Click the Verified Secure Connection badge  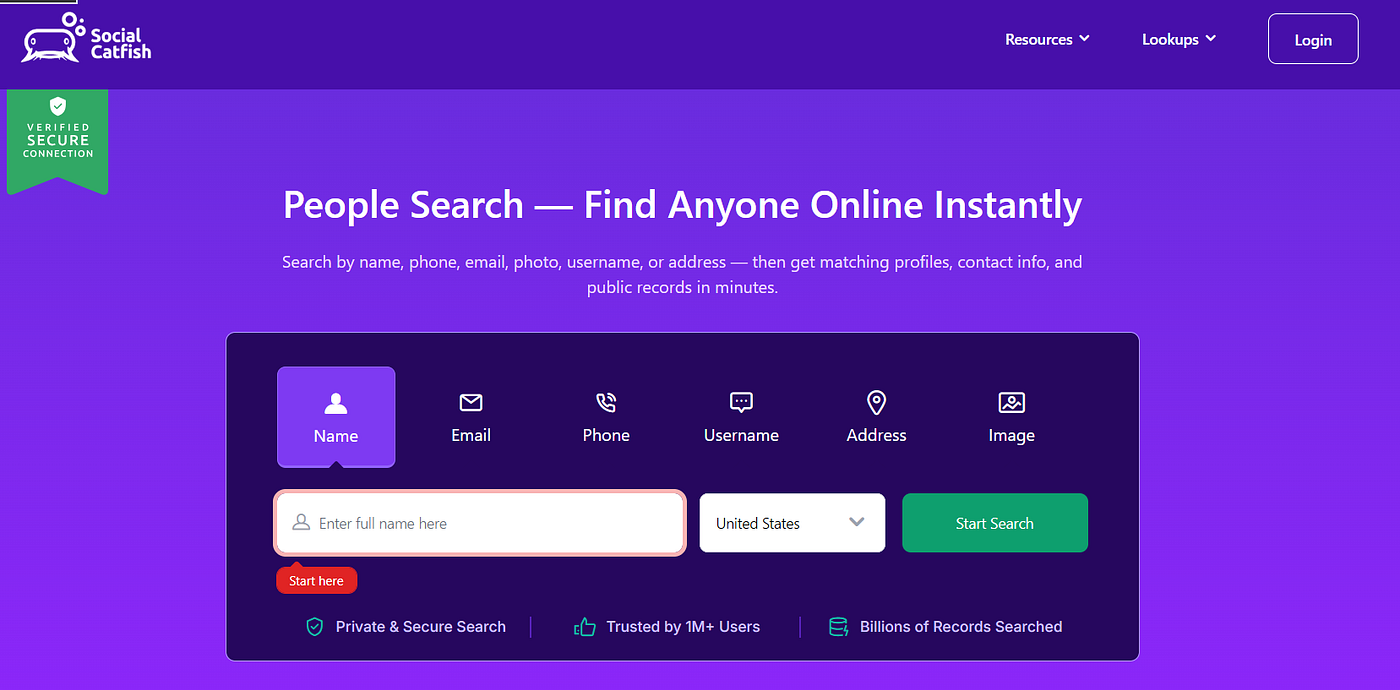[58, 140]
